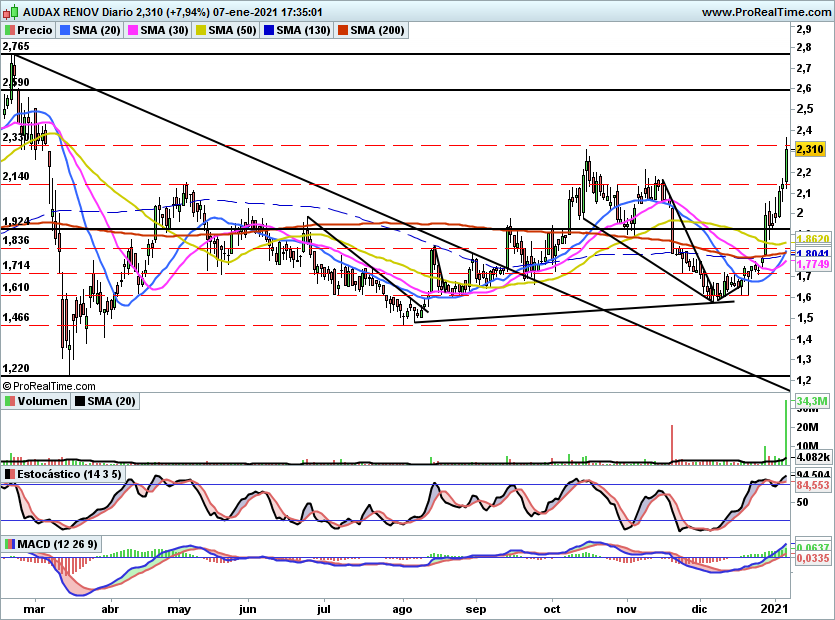Click the black SMA (20) volume swatch
Screen dimensions: 835x620
coord(80,402)
